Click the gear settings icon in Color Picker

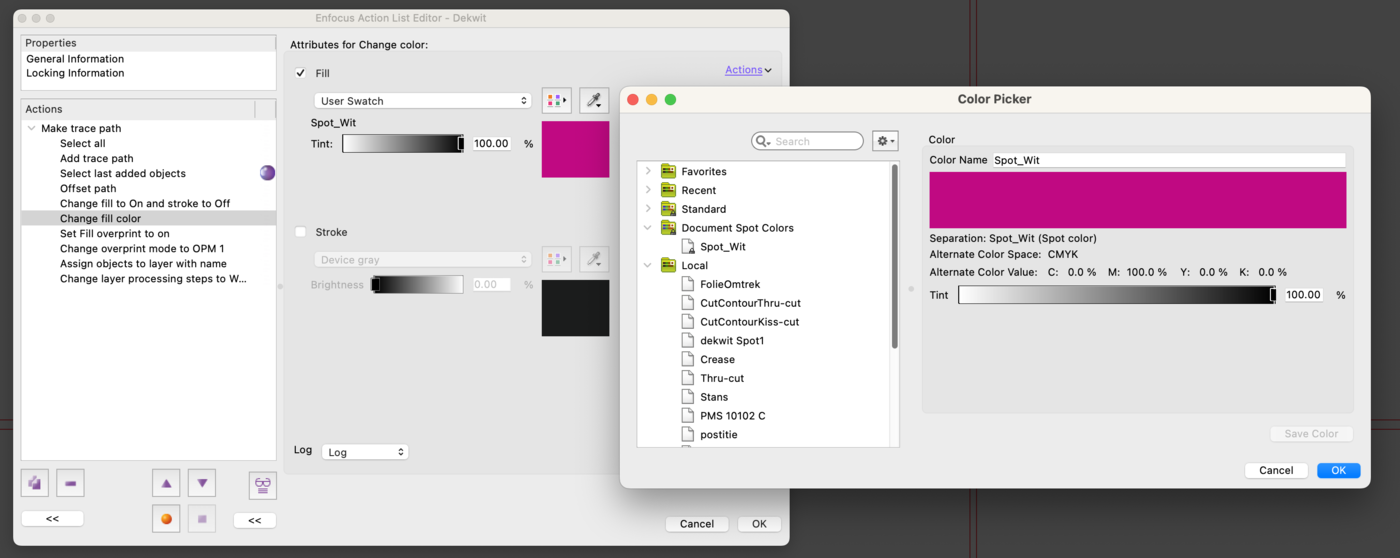[885, 141]
